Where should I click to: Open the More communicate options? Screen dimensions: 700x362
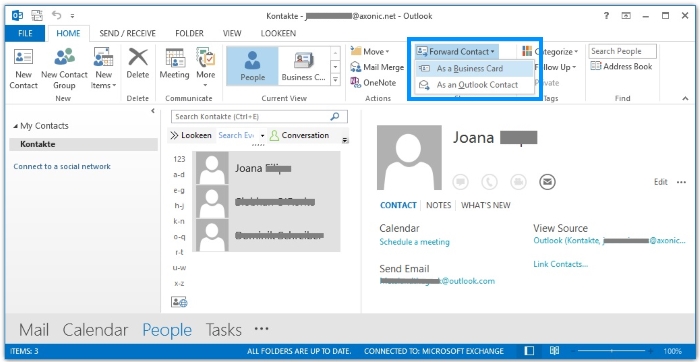click(x=205, y=68)
